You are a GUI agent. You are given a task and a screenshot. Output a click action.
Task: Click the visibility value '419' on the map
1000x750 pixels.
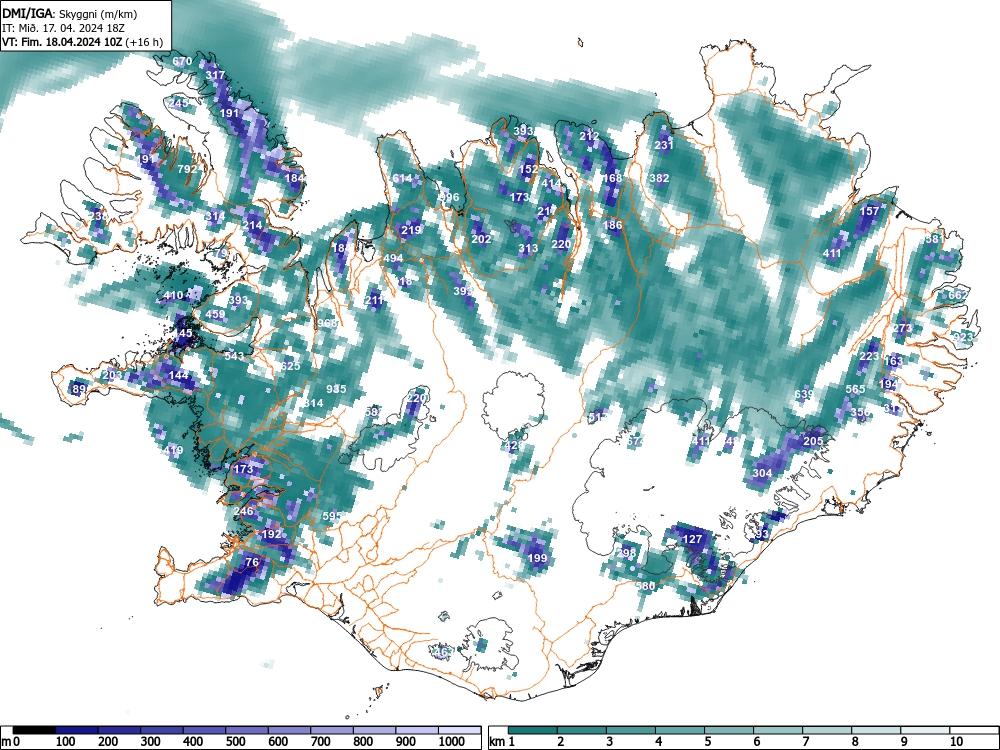pos(173,451)
